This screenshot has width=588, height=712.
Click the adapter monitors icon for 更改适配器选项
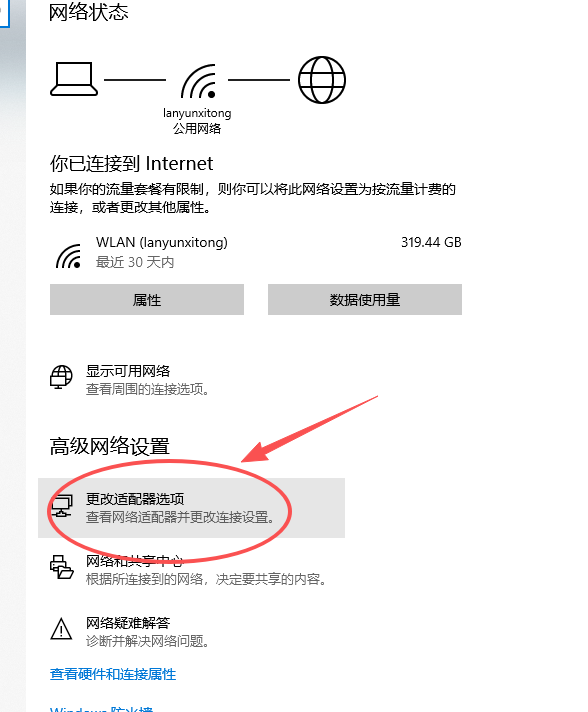coord(62,506)
